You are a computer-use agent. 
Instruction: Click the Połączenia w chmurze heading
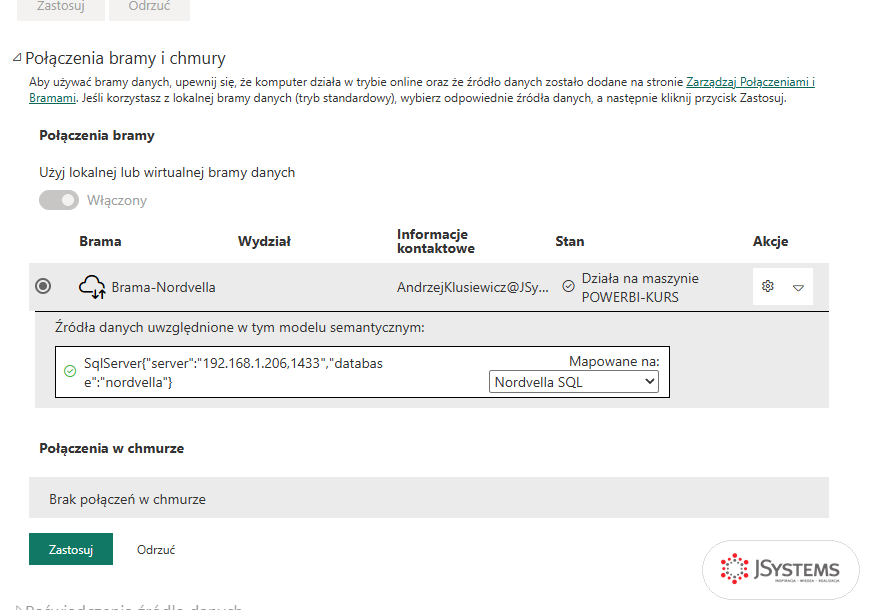112,448
